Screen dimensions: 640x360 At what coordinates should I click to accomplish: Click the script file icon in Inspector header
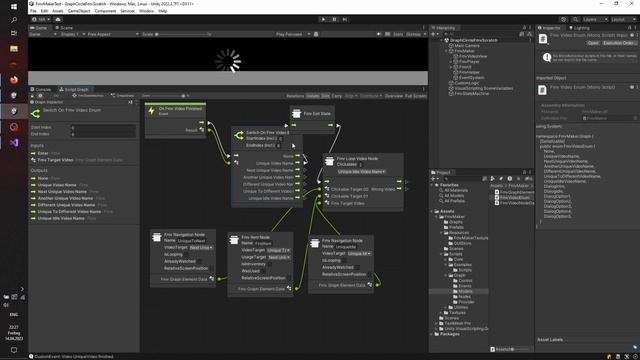point(543,39)
